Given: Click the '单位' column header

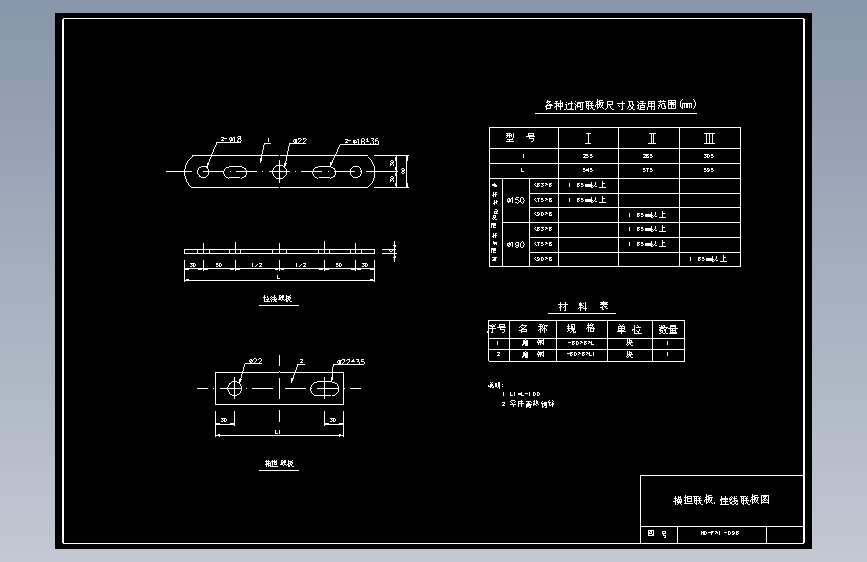Looking at the screenshot, I should [x=629, y=329].
